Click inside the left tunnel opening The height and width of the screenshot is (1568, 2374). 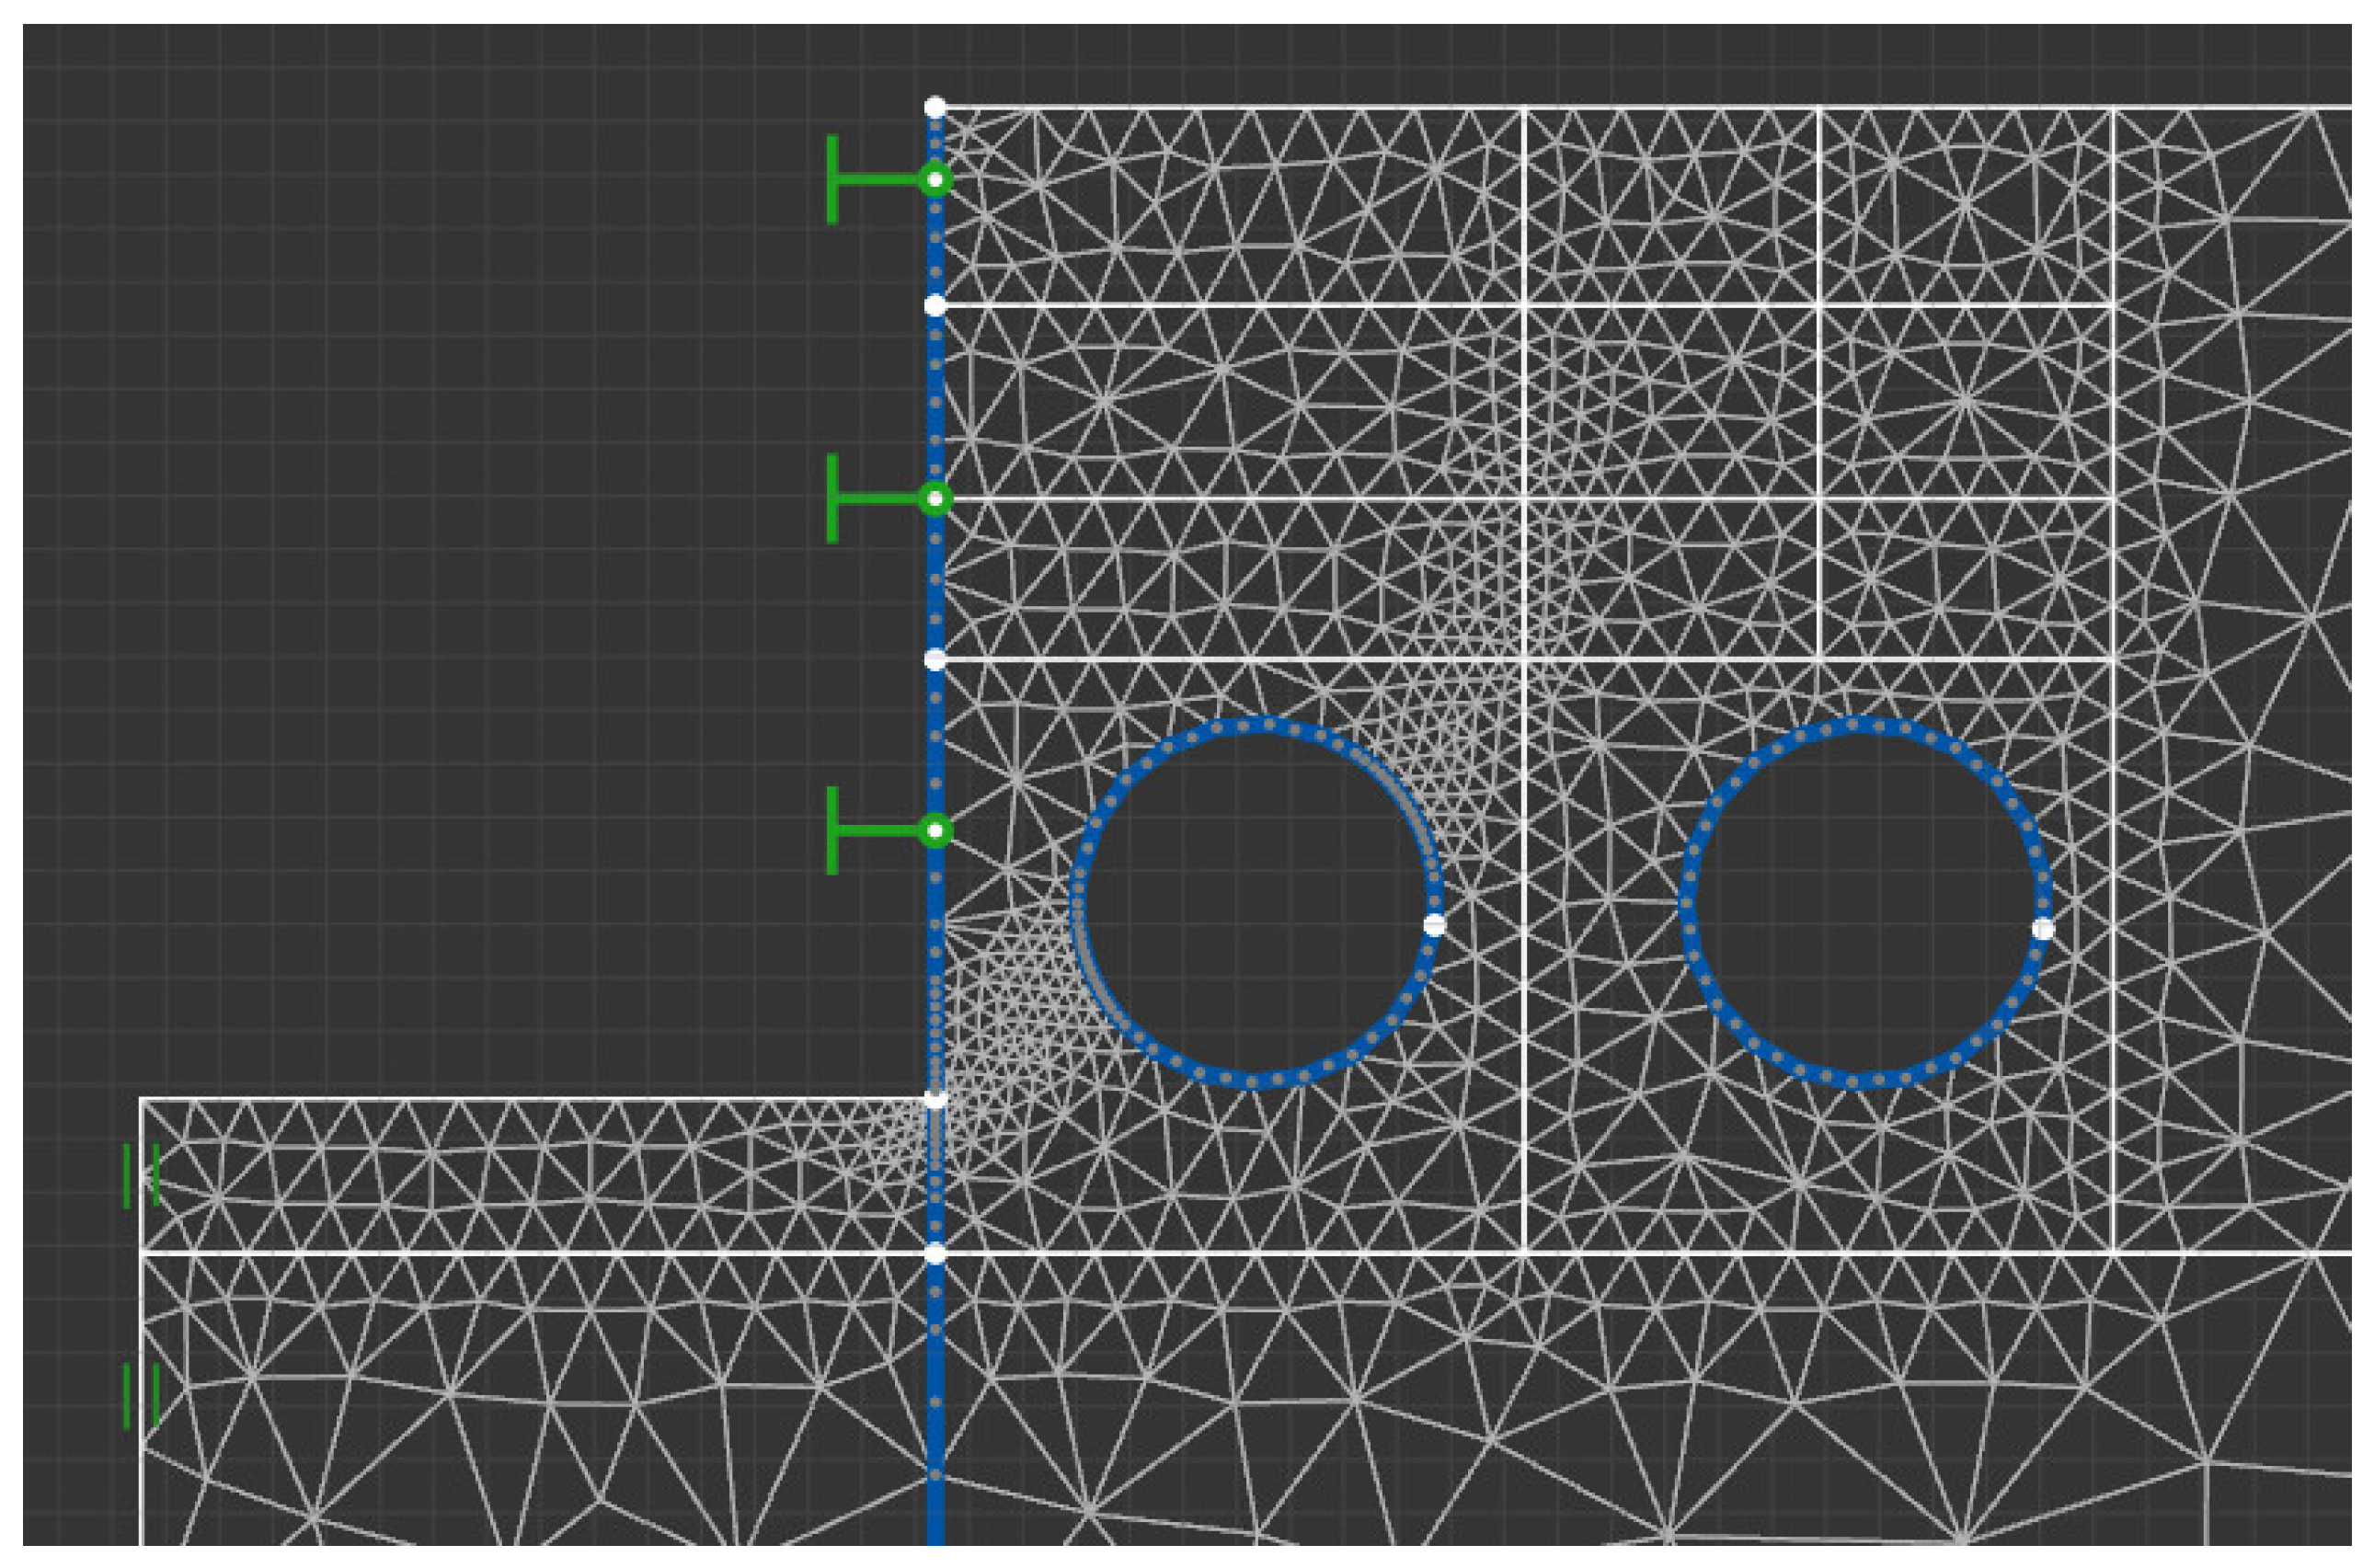pos(1256,903)
